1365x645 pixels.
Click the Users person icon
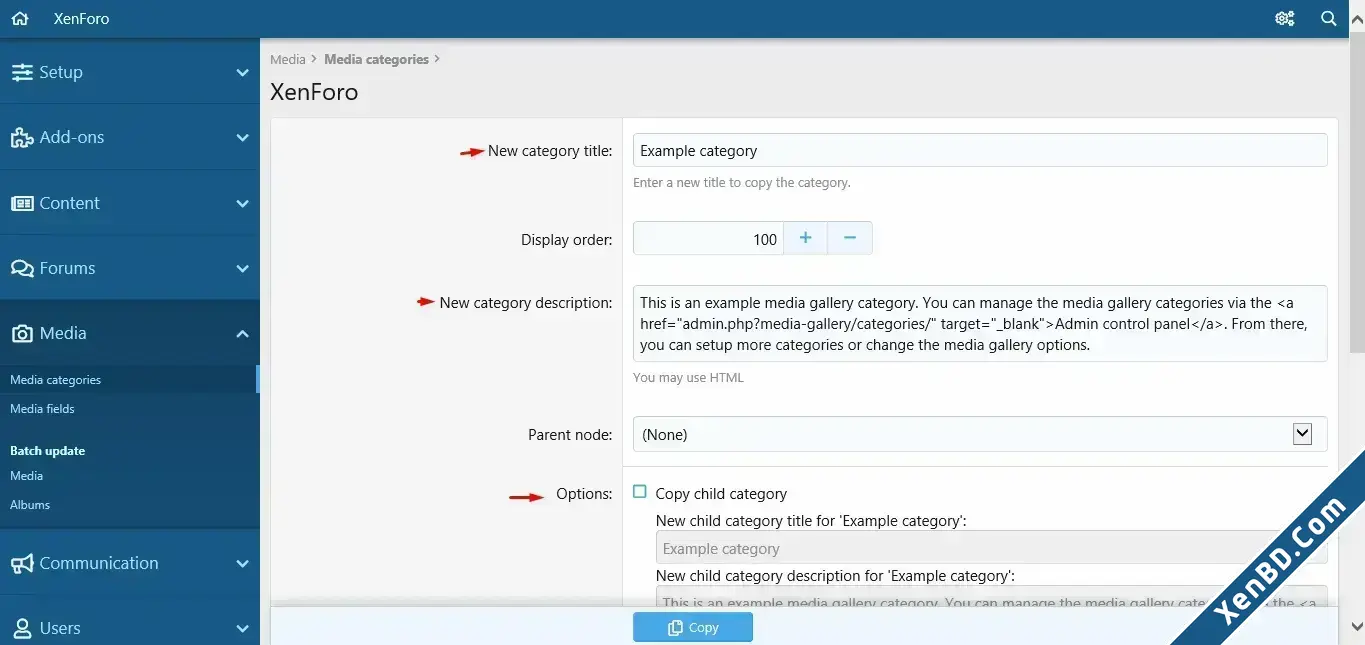[22, 629]
